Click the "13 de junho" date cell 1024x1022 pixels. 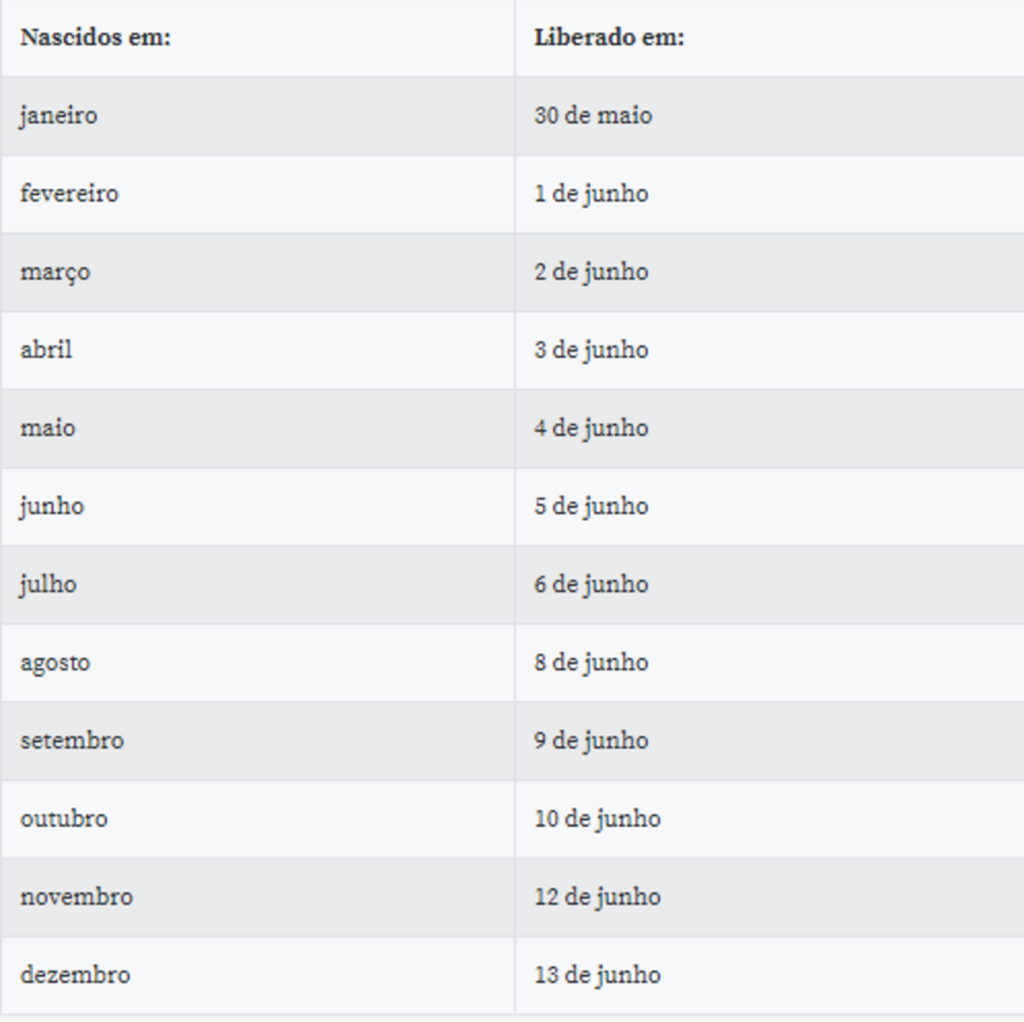click(x=597, y=974)
